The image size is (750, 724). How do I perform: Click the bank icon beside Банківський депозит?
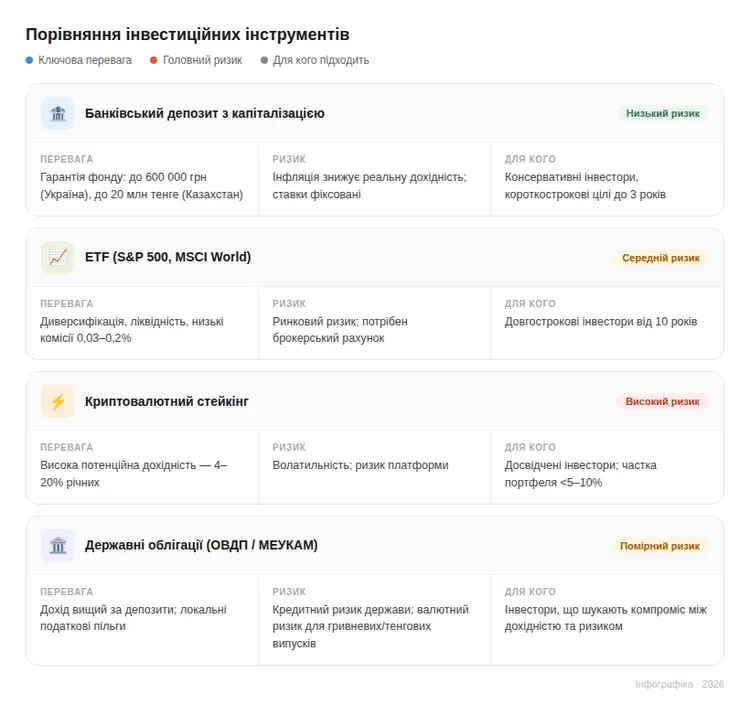pyautogui.click(x=58, y=113)
